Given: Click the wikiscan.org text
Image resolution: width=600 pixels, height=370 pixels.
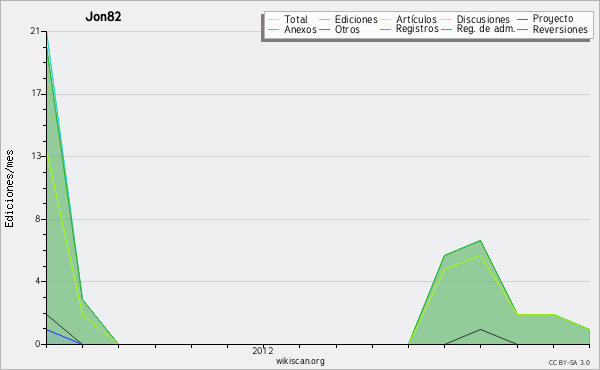Looking at the screenshot, I should 300,361.
